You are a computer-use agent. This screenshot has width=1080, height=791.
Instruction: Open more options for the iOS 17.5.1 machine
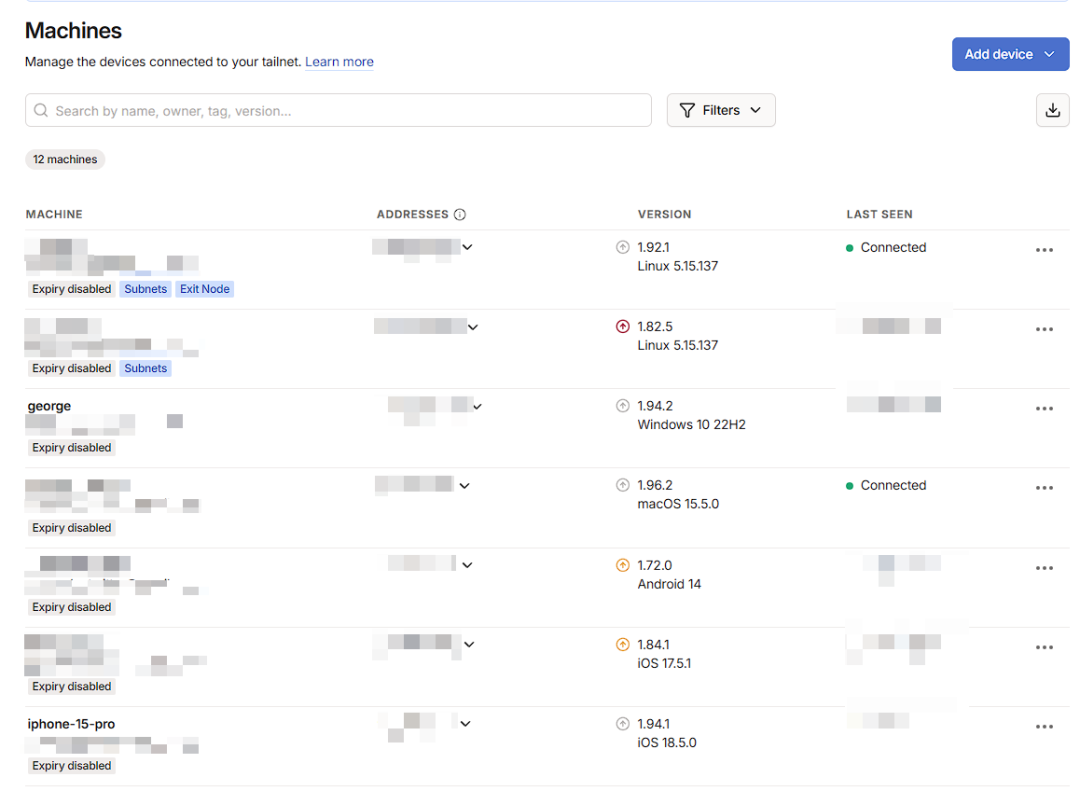click(1044, 648)
